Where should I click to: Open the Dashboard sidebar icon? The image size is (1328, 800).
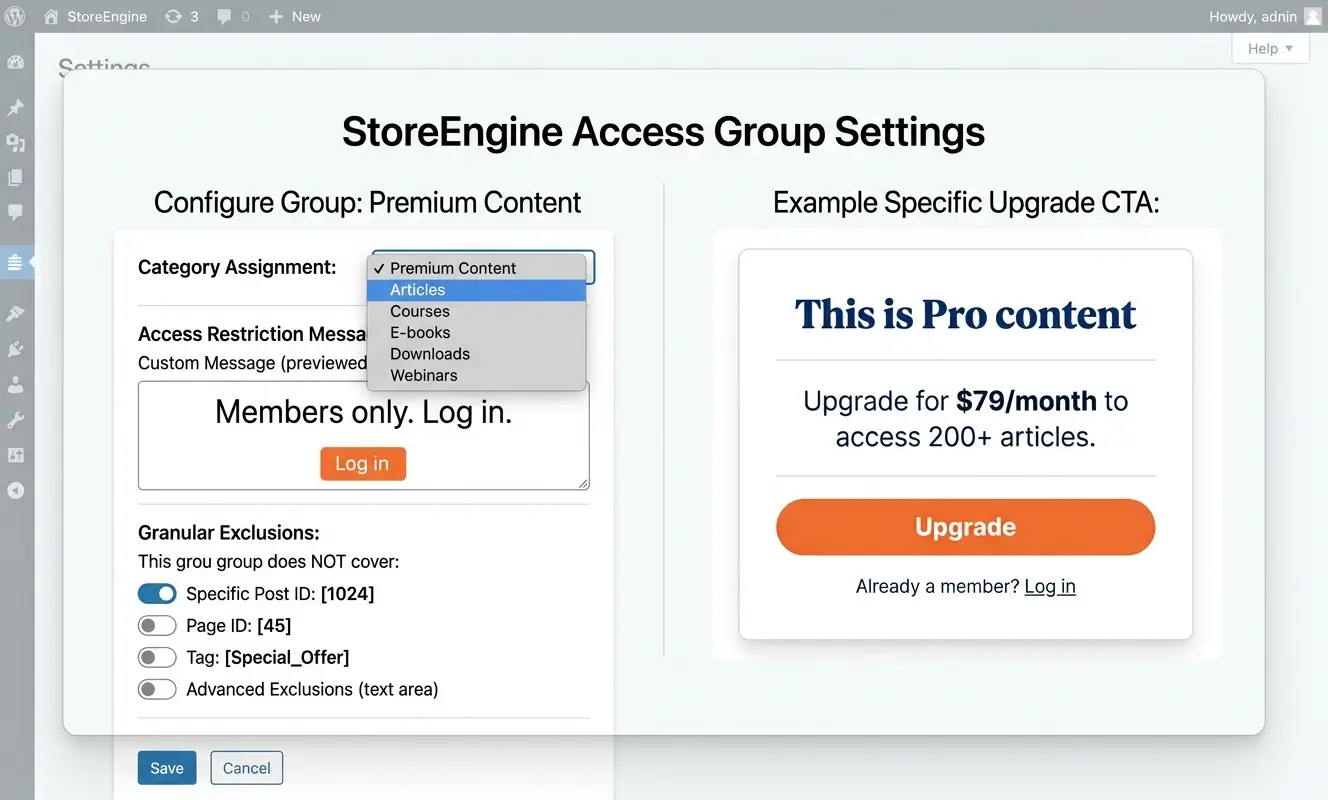click(x=15, y=63)
